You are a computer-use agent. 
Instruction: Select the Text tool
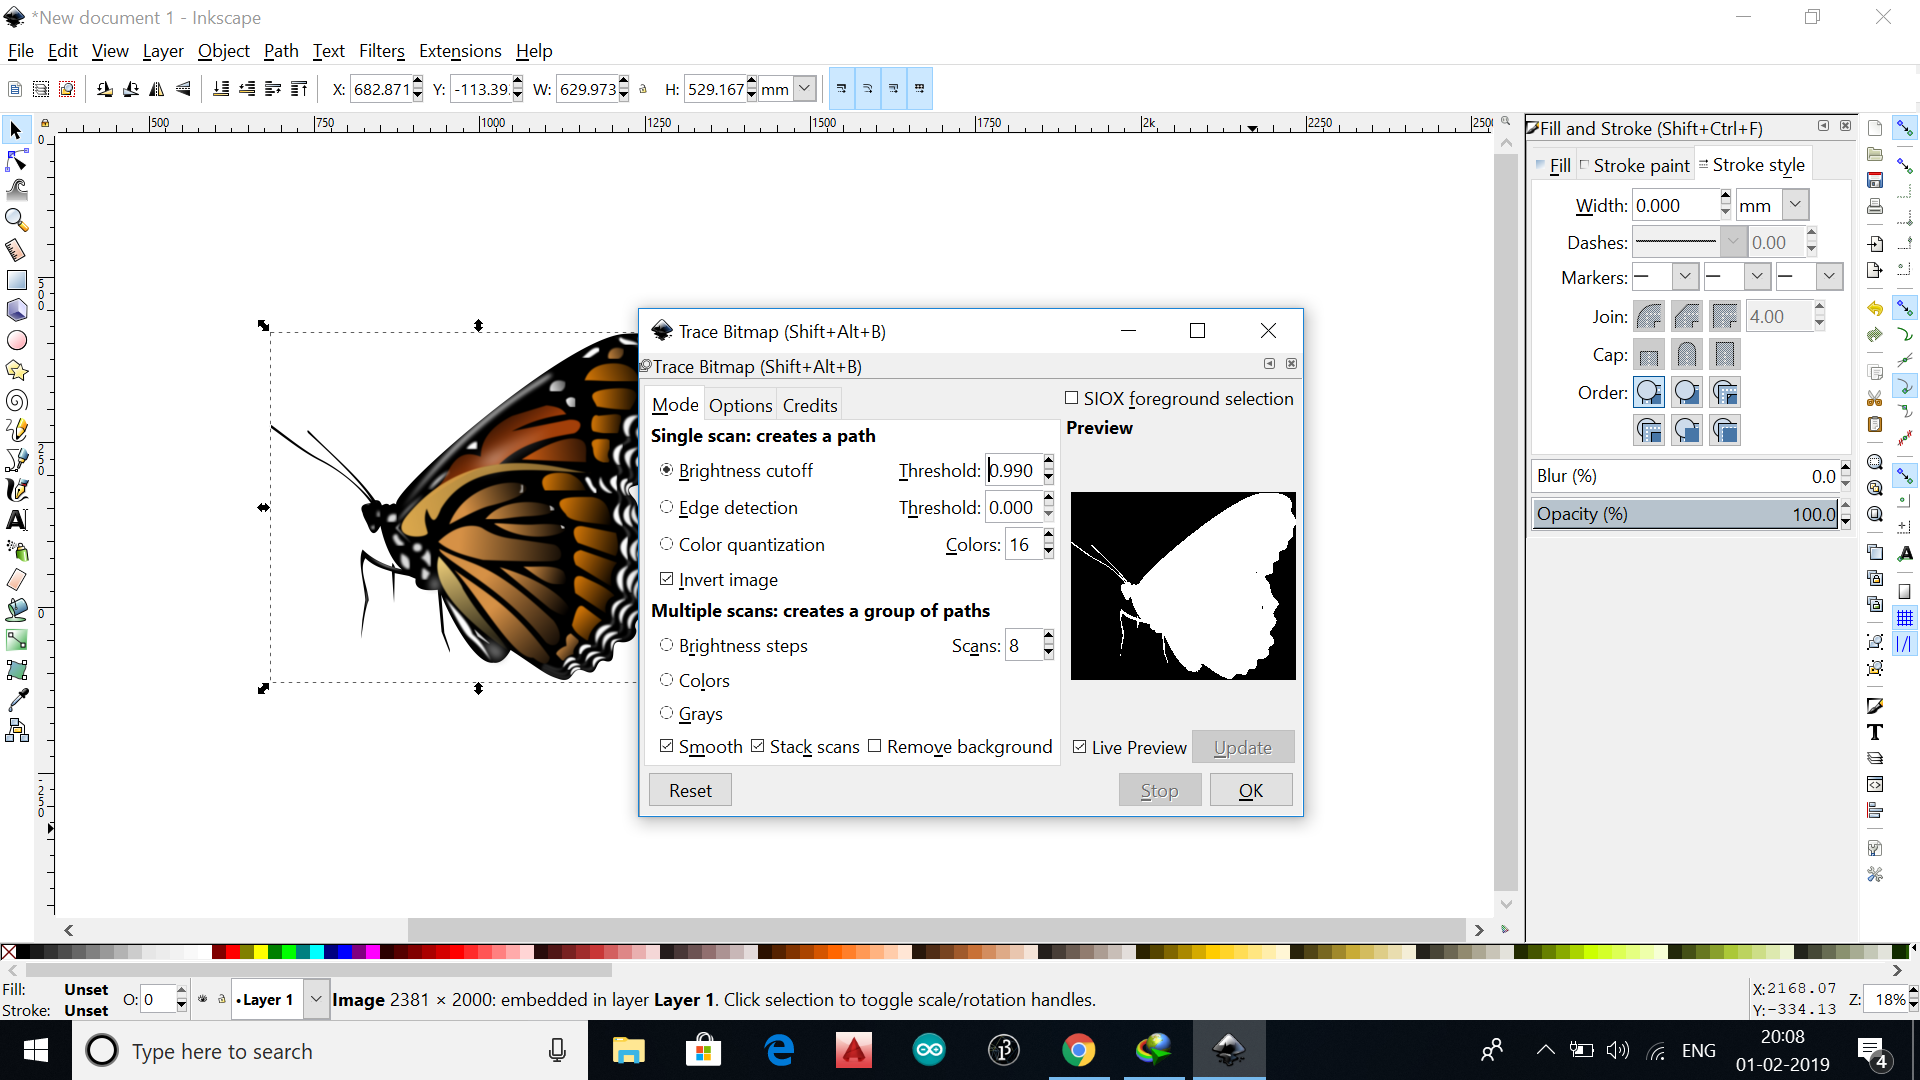(x=16, y=520)
